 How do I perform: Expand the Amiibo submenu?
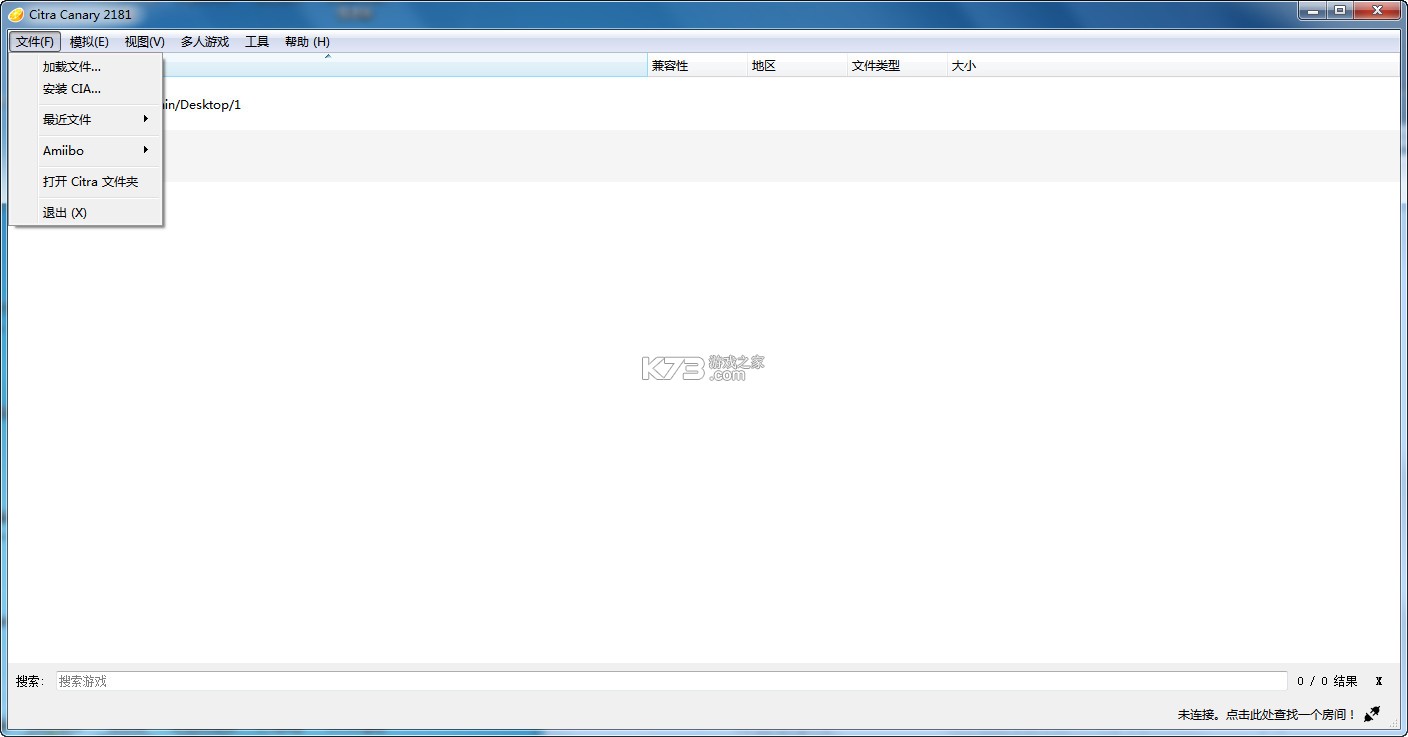pos(85,151)
